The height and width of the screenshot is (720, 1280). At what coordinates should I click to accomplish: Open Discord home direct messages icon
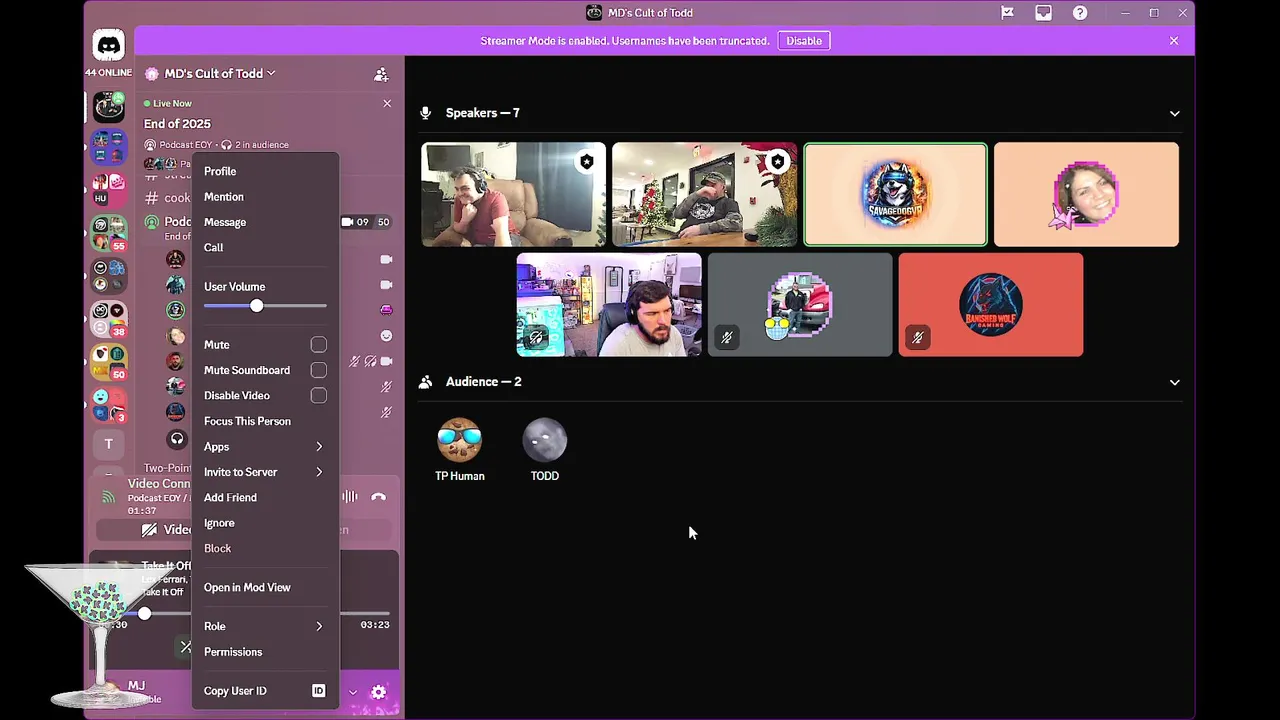pyautogui.click(x=108, y=45)
